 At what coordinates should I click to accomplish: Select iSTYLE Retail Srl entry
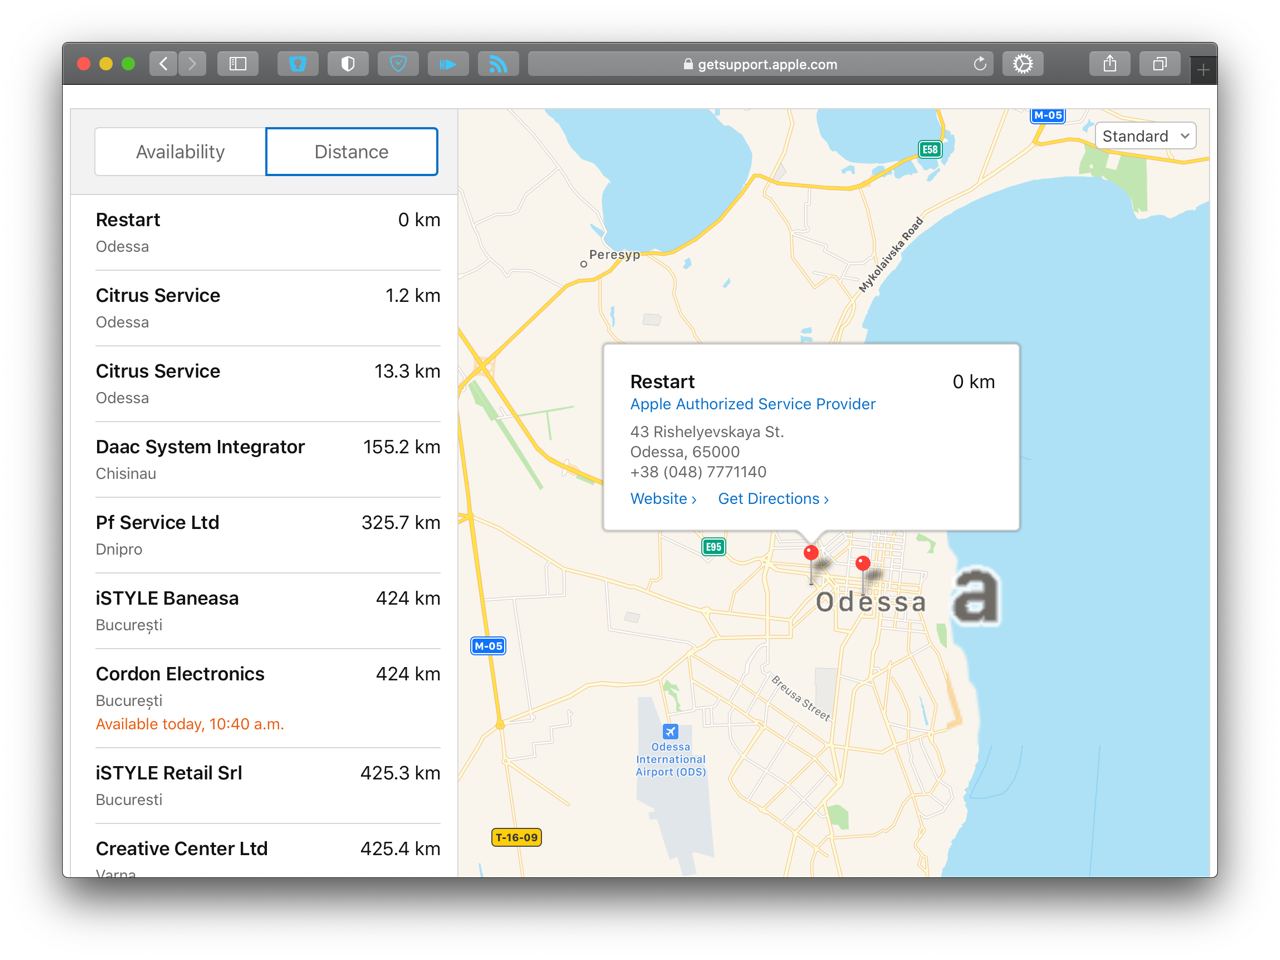[268, 786]
